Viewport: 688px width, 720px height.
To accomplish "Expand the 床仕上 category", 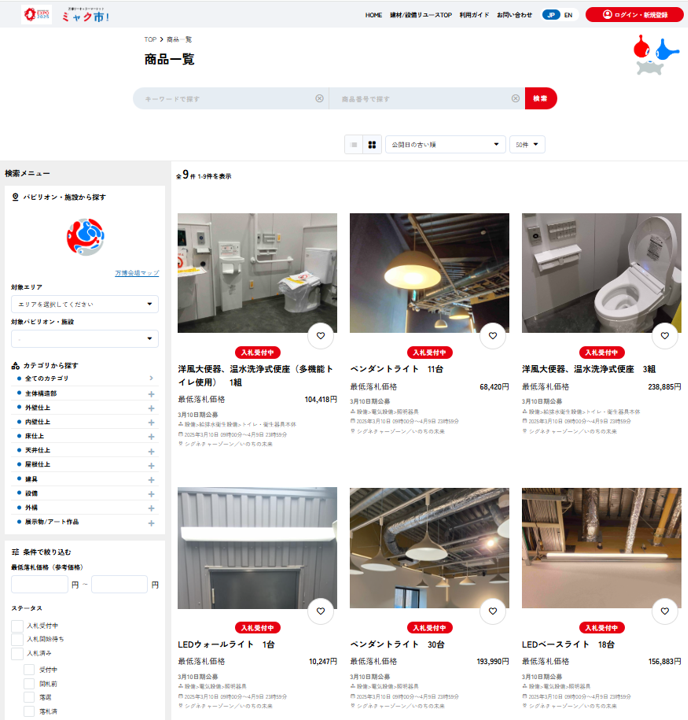I will click(151, 437).
